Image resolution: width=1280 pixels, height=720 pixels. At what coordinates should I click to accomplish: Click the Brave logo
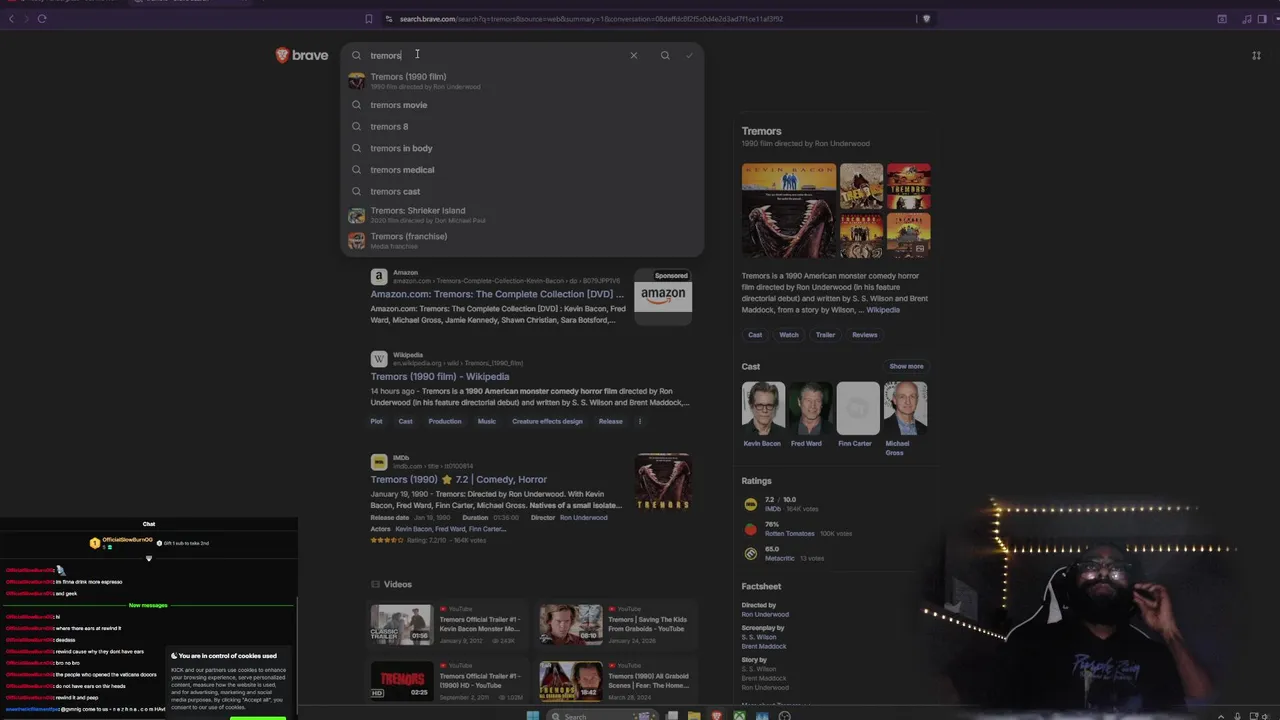click(302, 55)
